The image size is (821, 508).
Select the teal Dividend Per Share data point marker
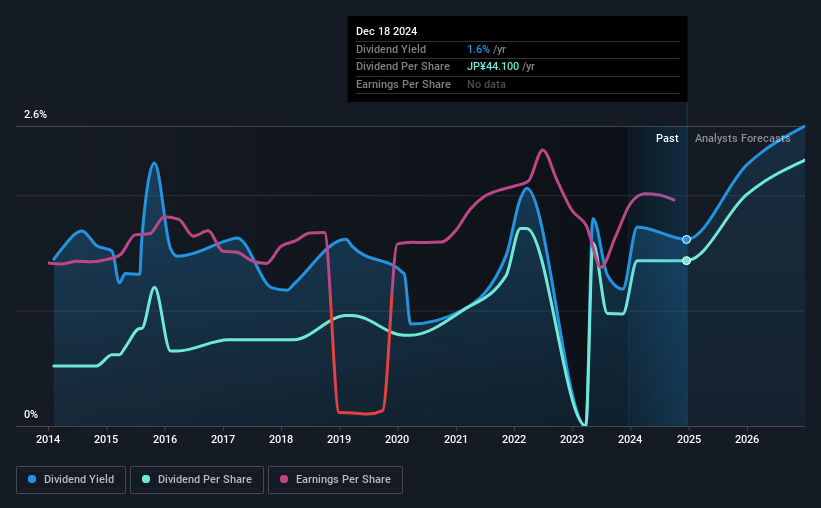coord(686,260)
